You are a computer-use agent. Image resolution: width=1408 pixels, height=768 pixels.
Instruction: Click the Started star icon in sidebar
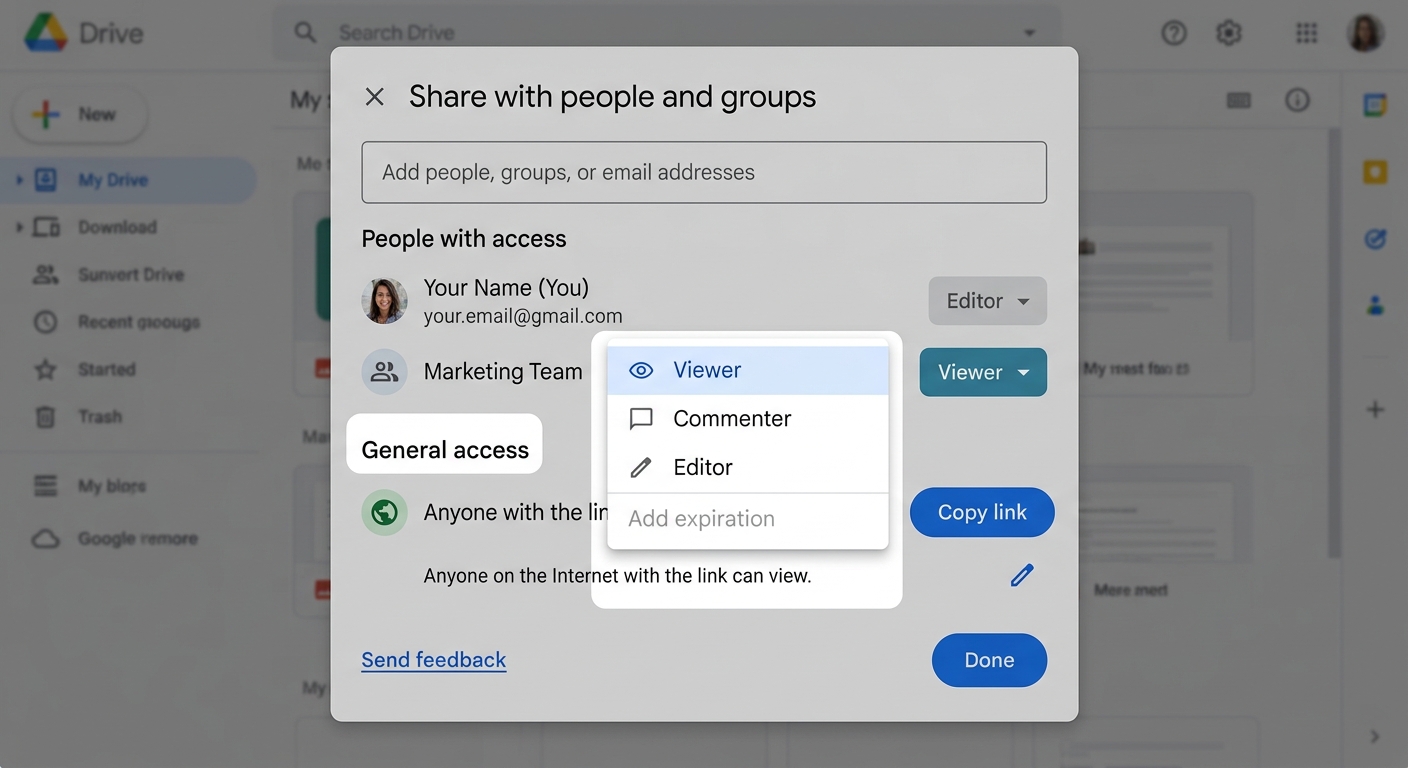[x=45, y=370]
